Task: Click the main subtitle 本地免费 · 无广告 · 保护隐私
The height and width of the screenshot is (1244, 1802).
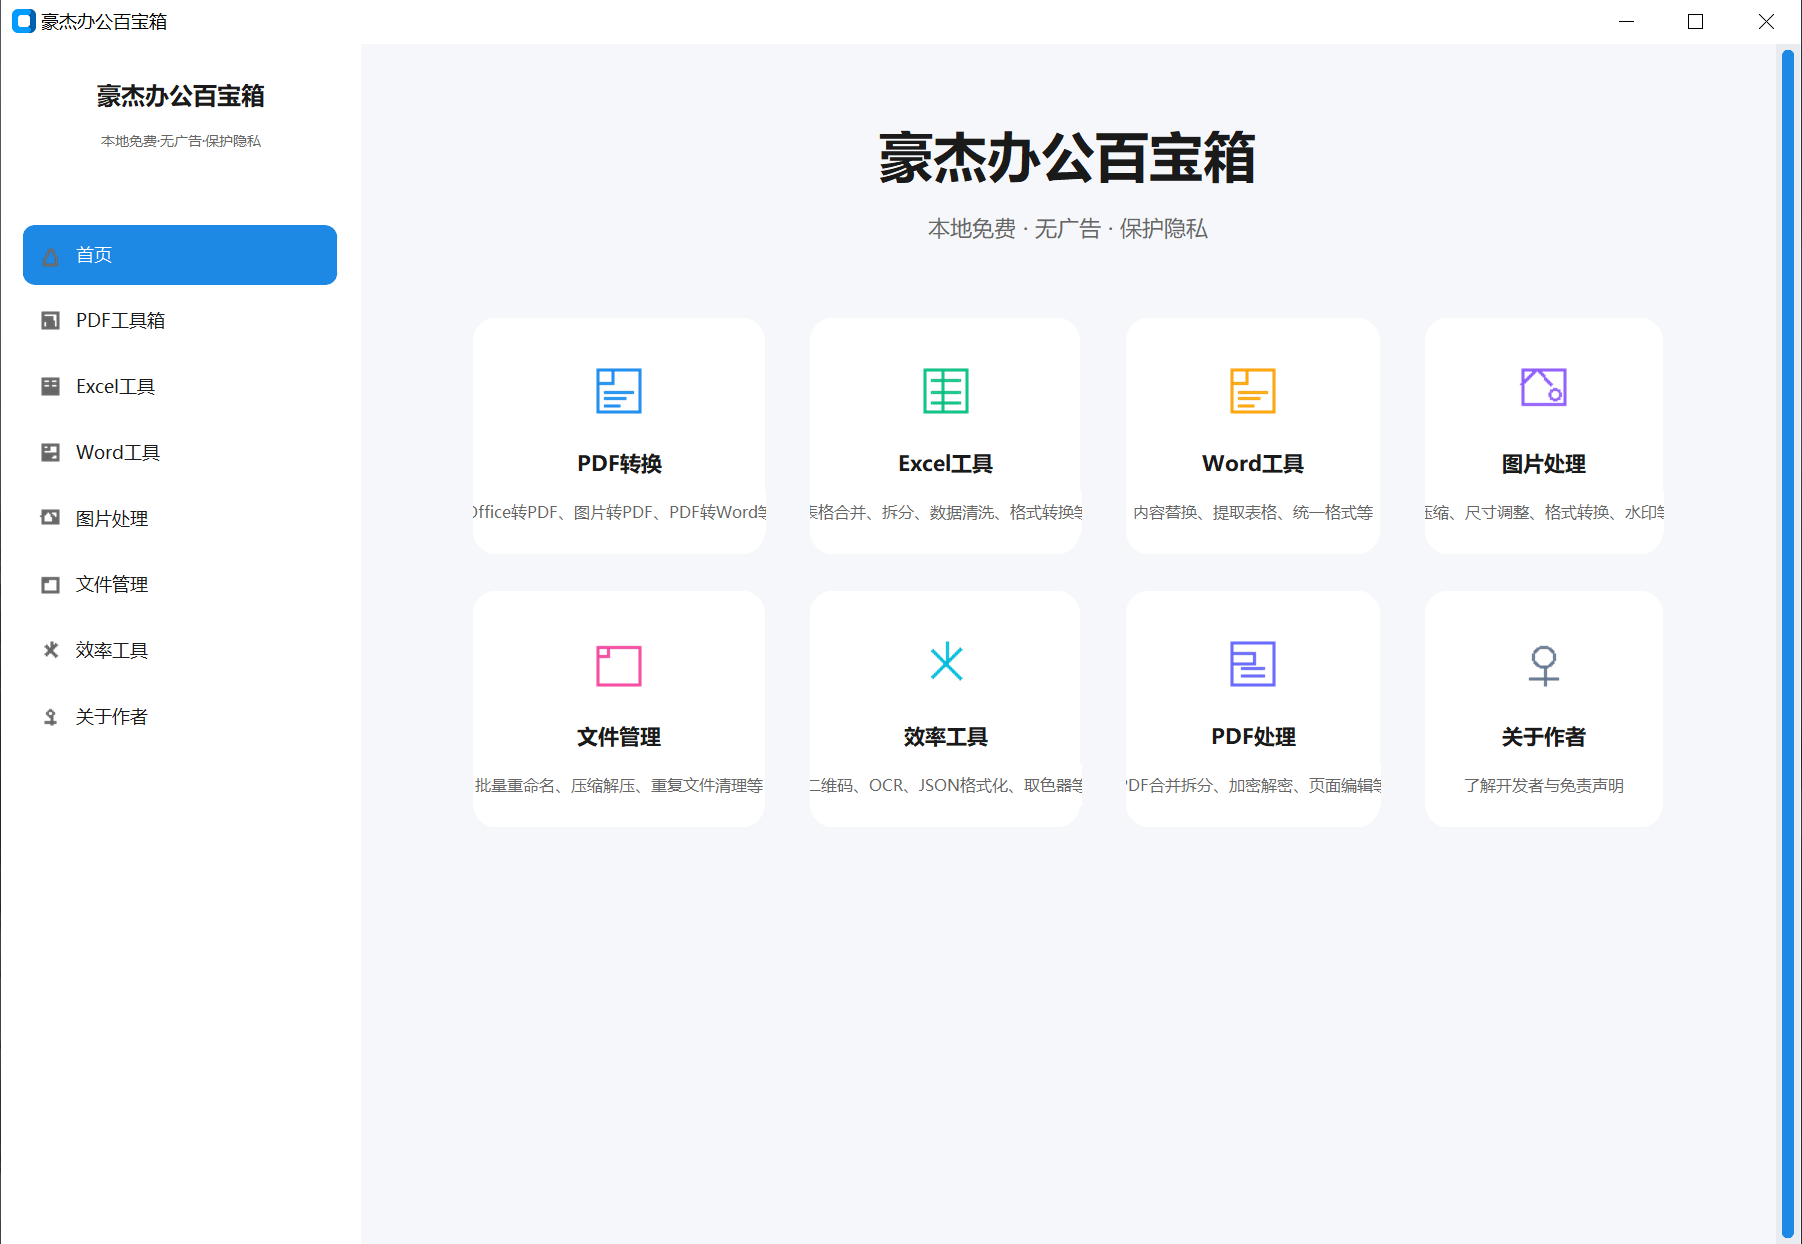Action: tap(1067, 229)
